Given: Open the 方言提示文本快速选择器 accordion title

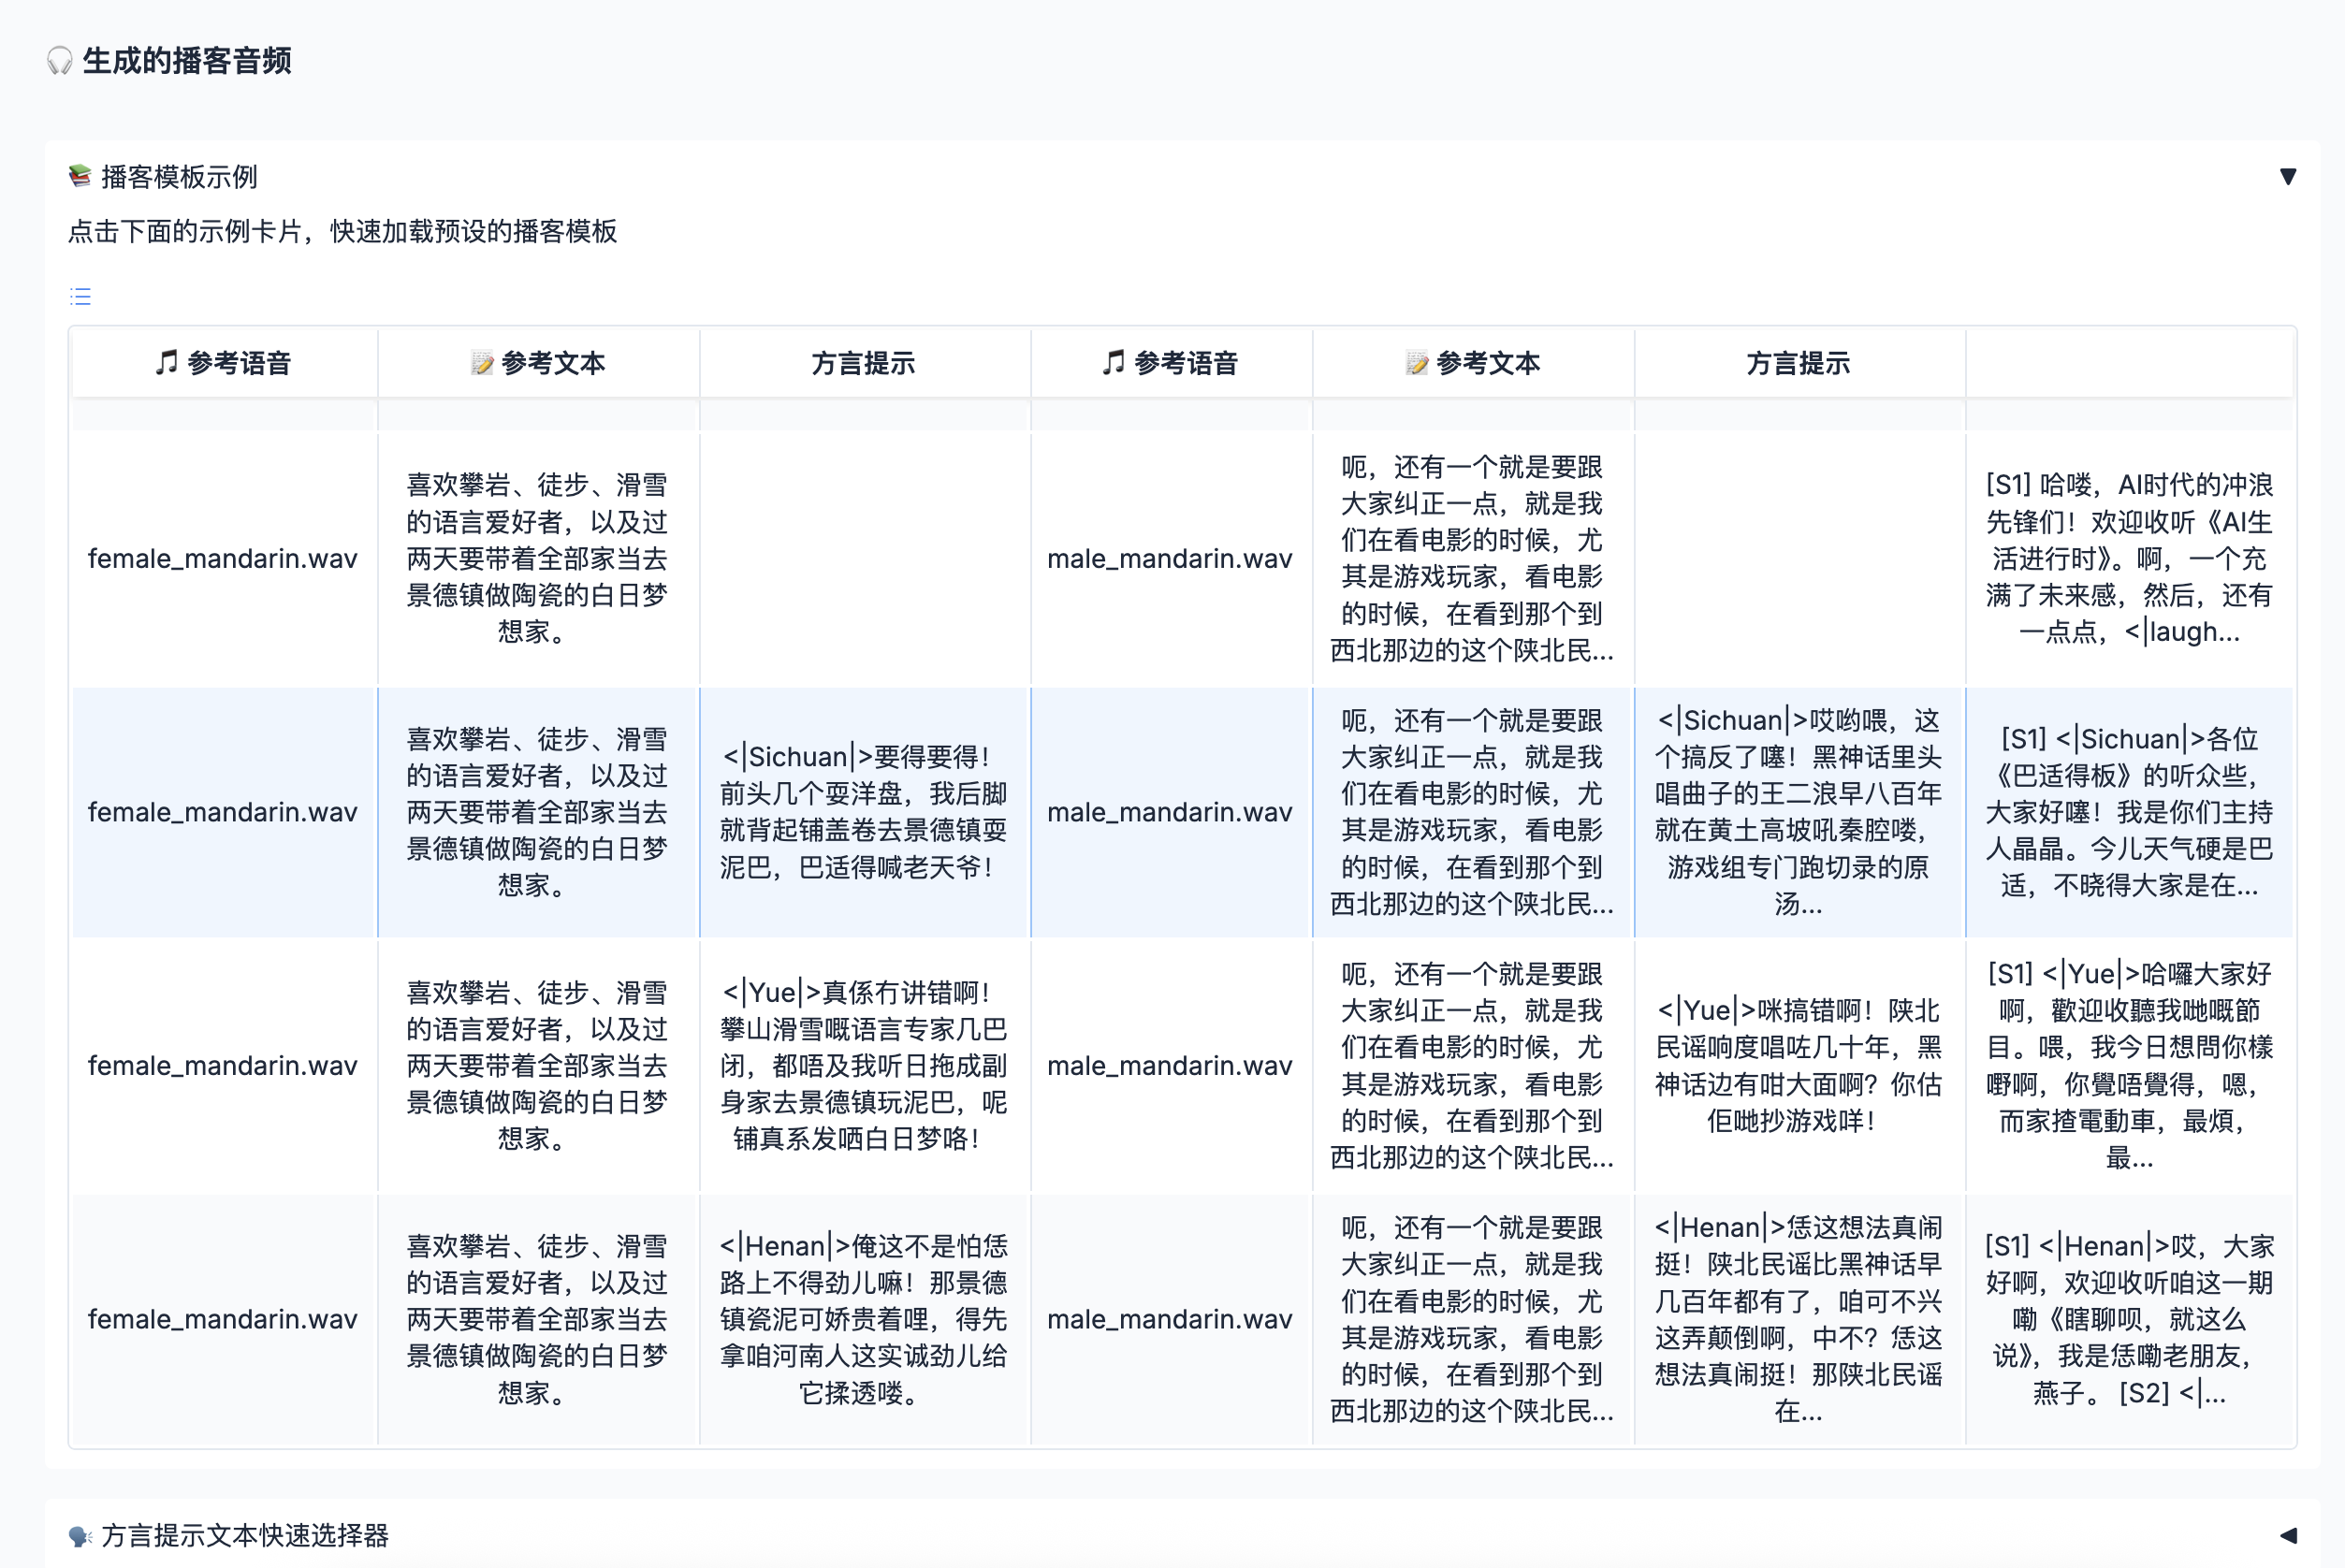Looking at the screenshot, I should (245, 1535).
